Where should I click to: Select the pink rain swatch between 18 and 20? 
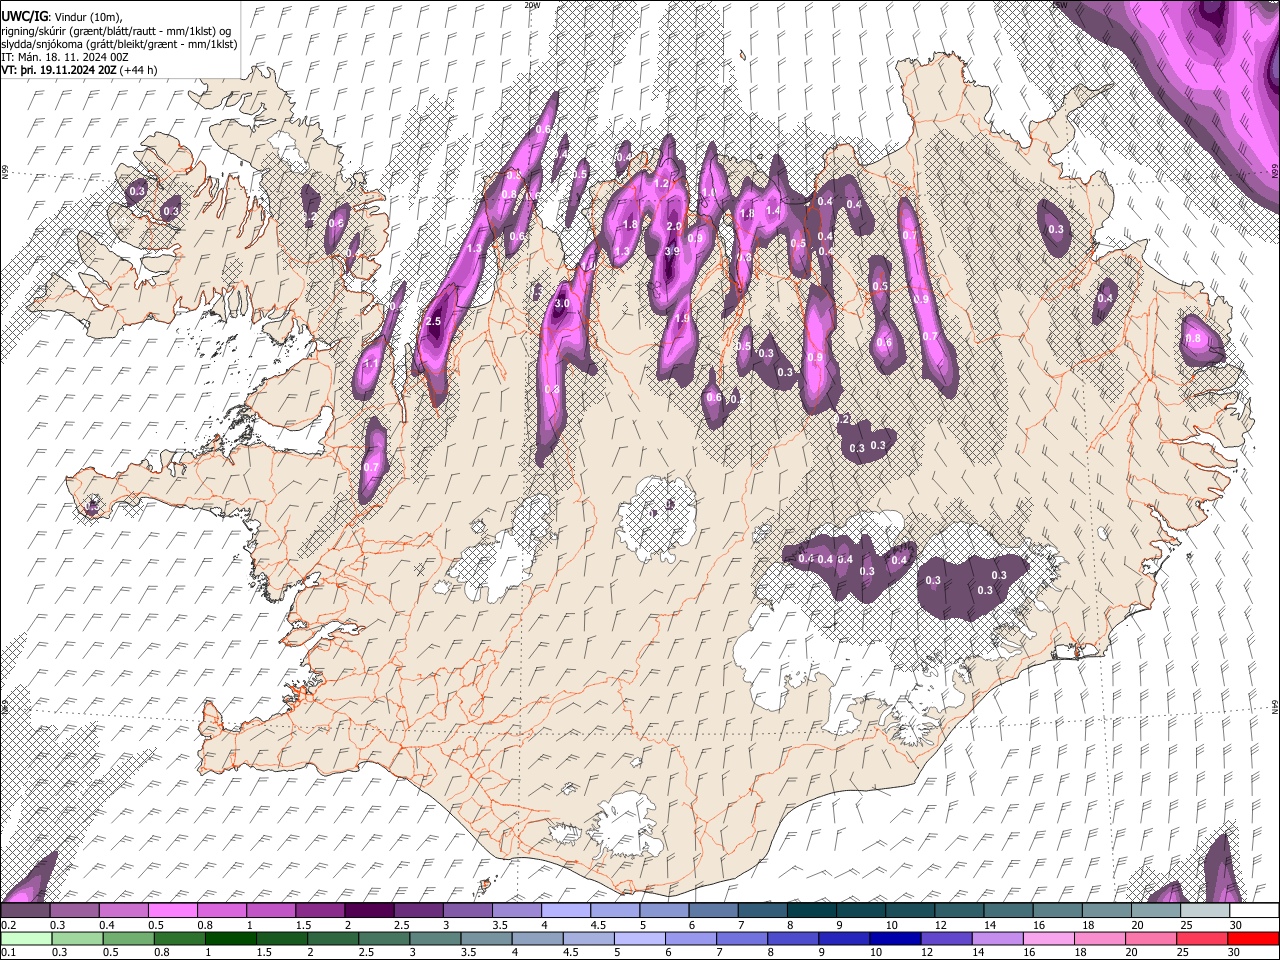coord(1100,938)
